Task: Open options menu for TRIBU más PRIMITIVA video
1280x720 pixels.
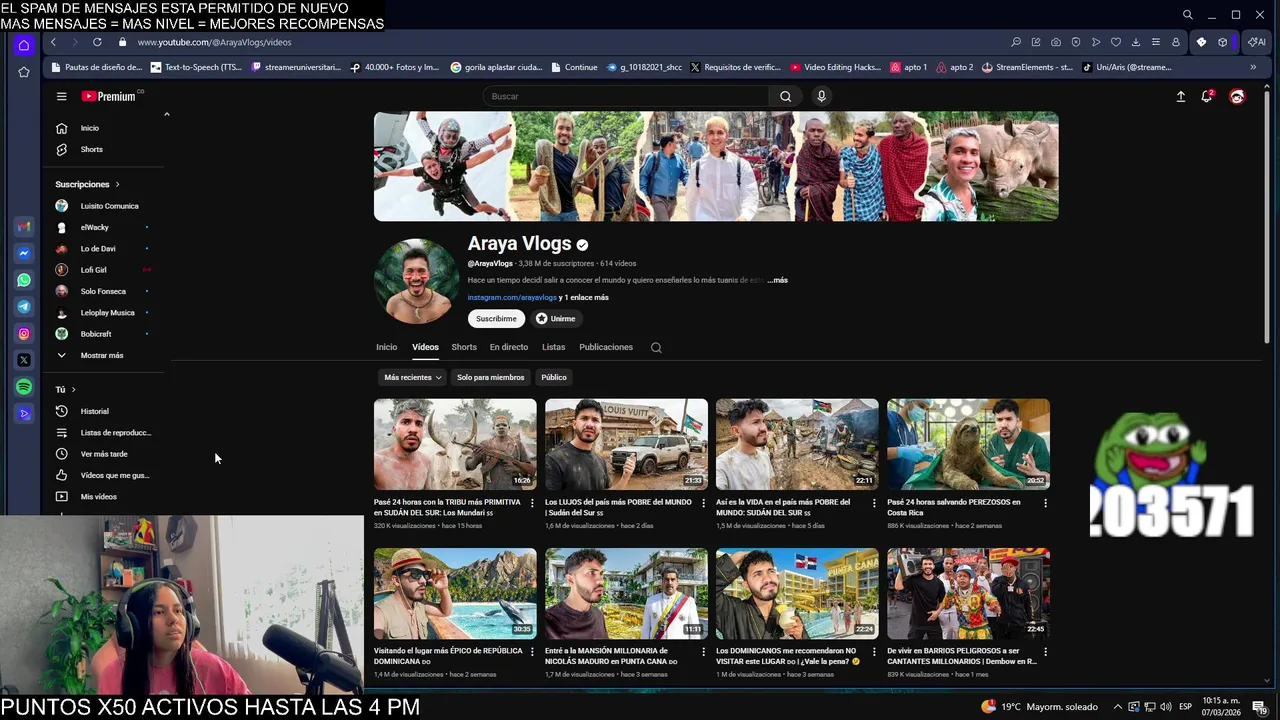Action: pyautogui.click(x=532, y=503)
